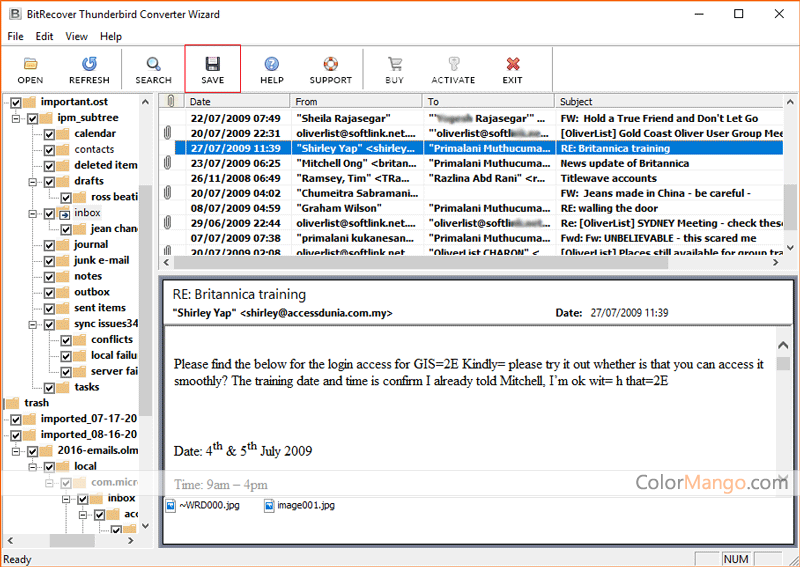This screenshot has height=567, width=800.
Task: Uncheck the tasks folder checkbox
Action: [49, 387]
